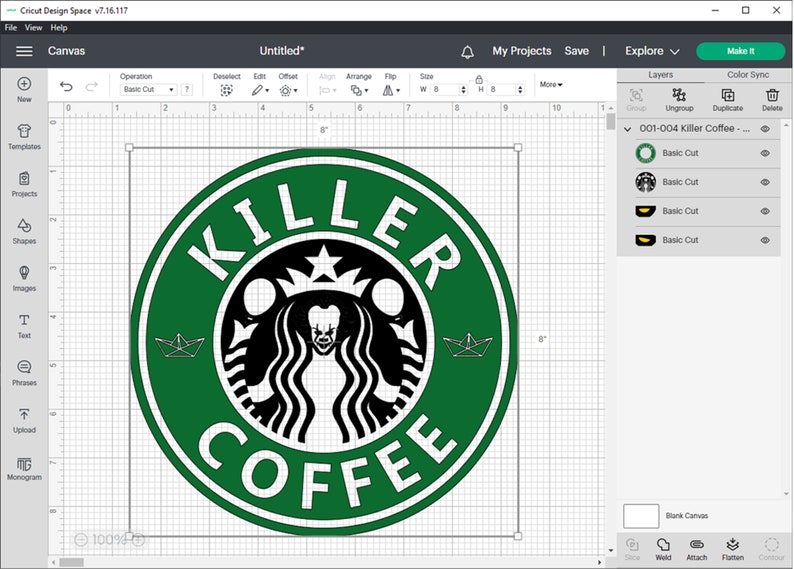Open the Flip dropdown

tap(391, 90)
